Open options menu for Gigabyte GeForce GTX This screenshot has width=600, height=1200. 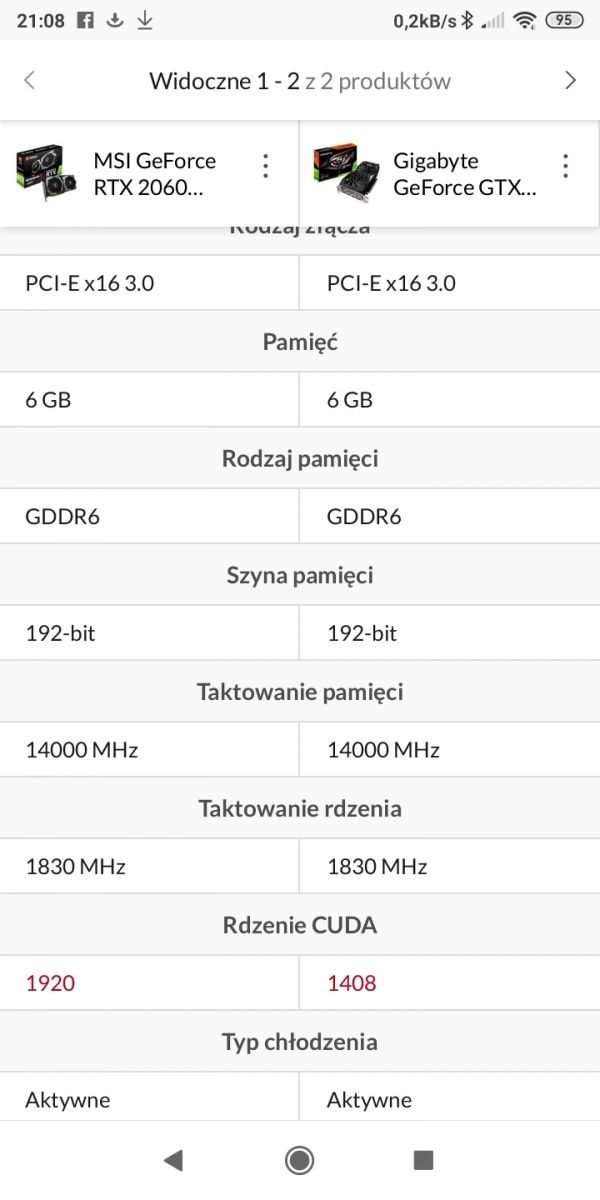pos(565,166)
